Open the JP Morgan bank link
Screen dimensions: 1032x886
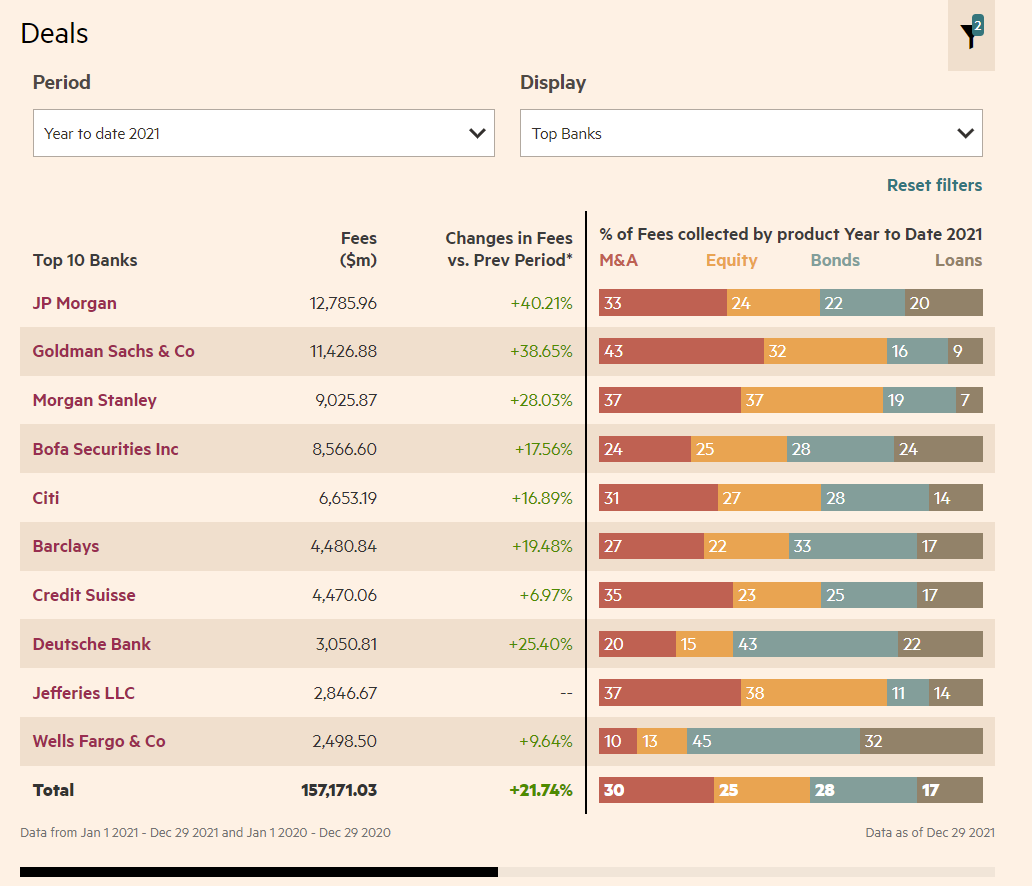click(x=74, y=303)
